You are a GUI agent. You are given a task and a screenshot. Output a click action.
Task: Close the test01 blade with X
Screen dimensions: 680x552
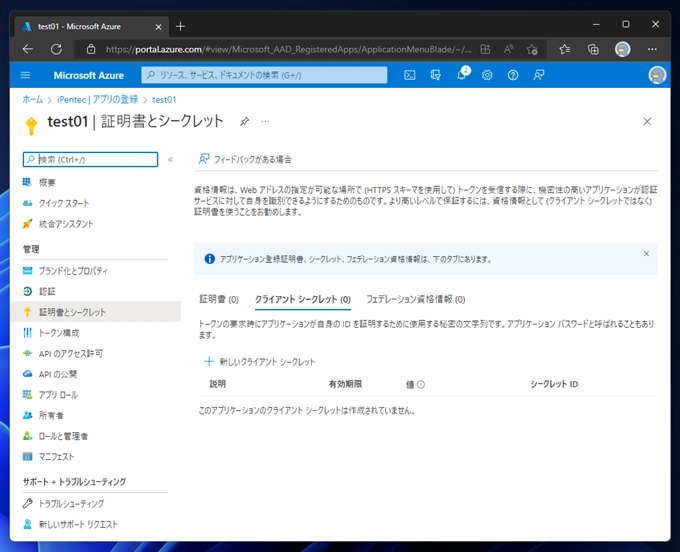(647, 121)
